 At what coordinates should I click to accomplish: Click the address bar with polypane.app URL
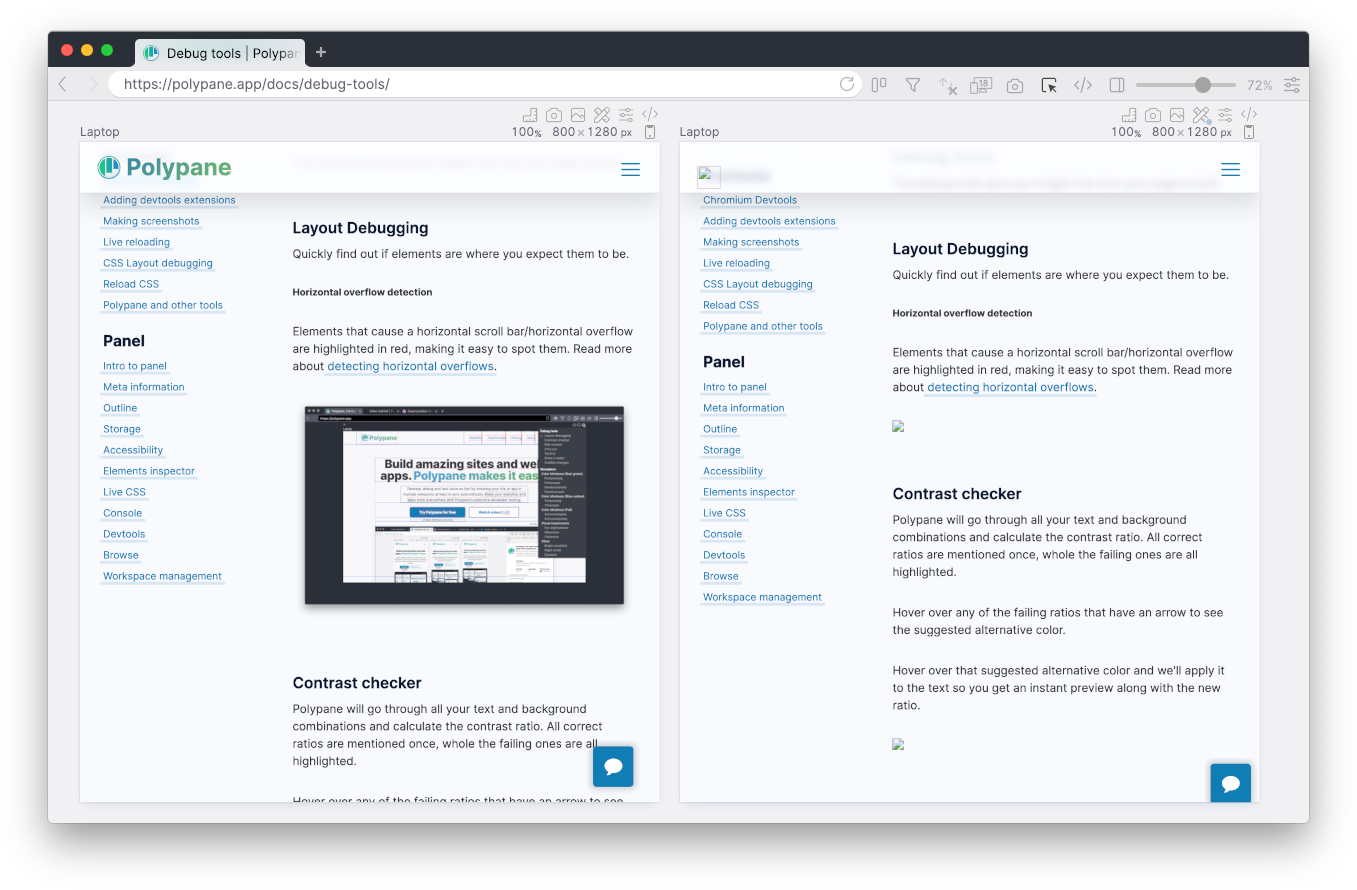click(485, 84)
